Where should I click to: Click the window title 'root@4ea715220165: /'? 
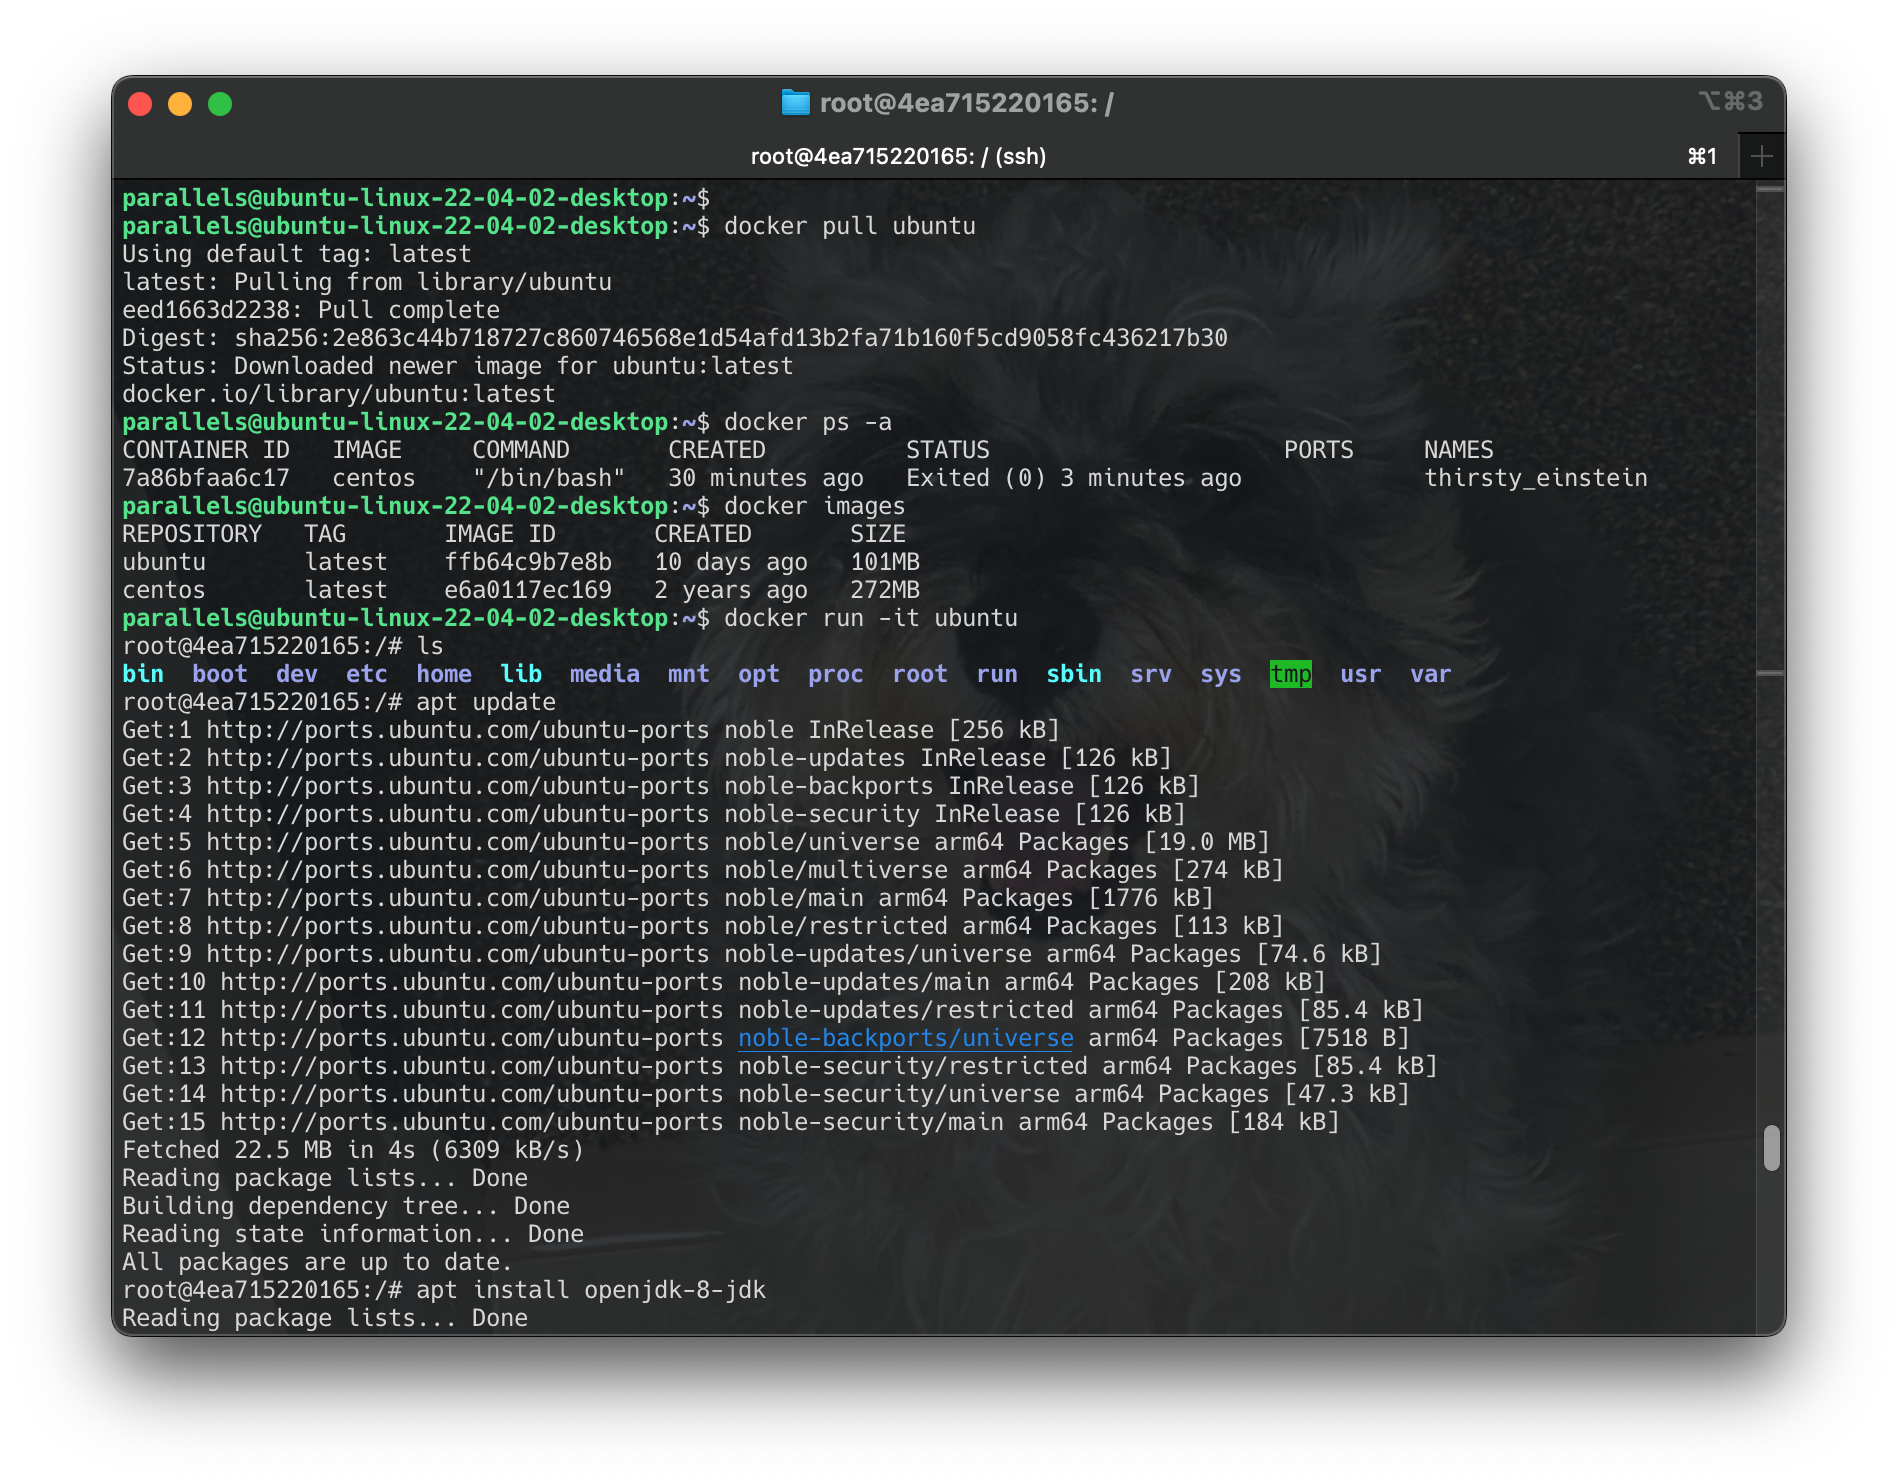point(966,103)
